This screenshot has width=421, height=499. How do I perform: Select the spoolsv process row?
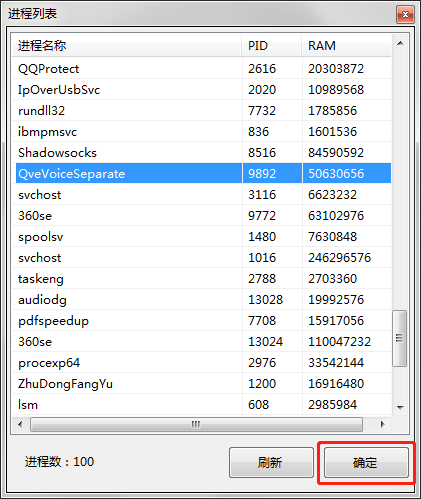tap(202, 237)
